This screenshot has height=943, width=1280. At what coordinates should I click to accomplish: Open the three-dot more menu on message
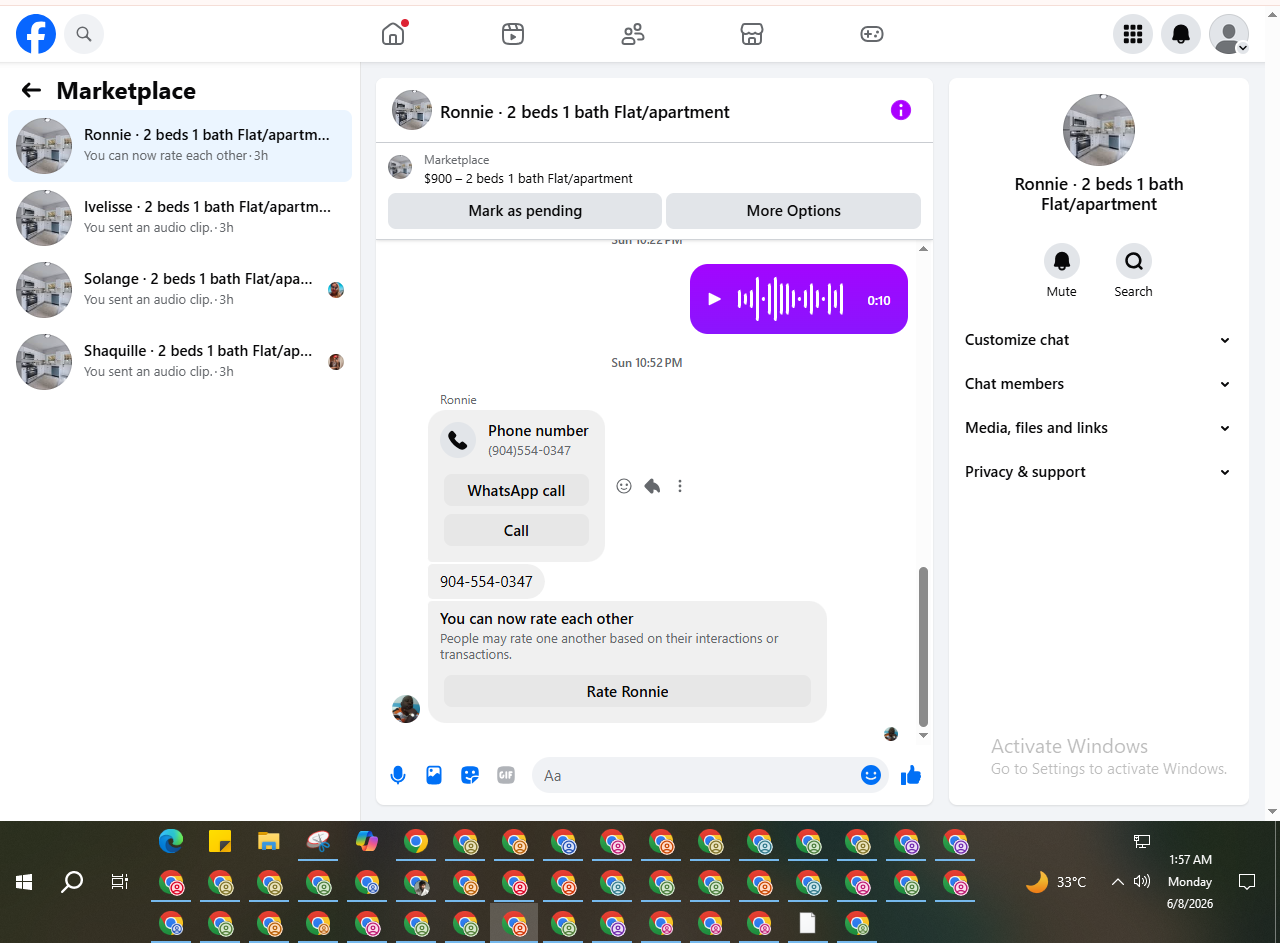click(x=680, y=486)
